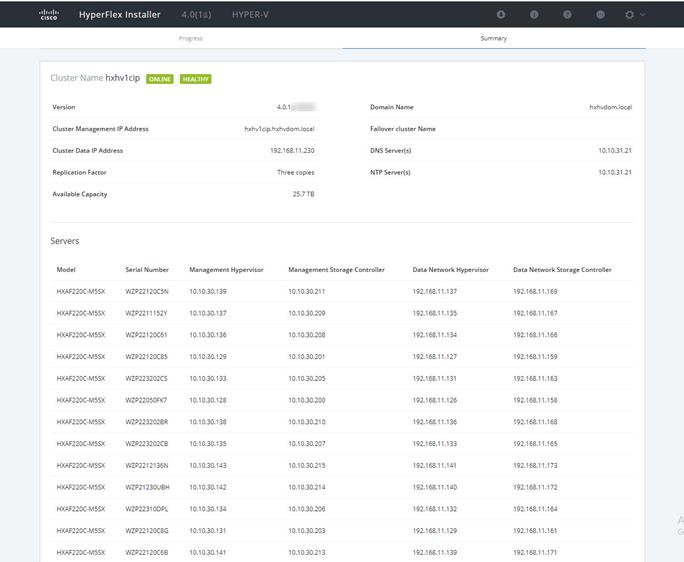
Task: Click management hypervisor IP 10.10.30.137
Action: [208, 313]
